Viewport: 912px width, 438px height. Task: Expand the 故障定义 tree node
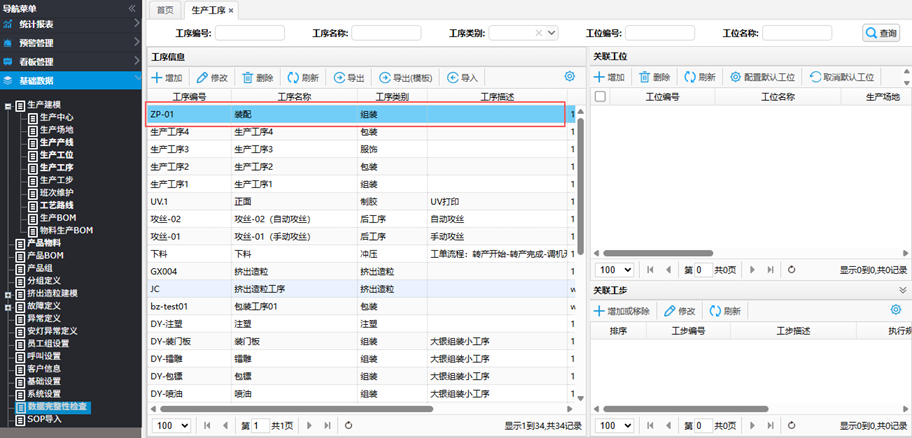pos(8,307)
